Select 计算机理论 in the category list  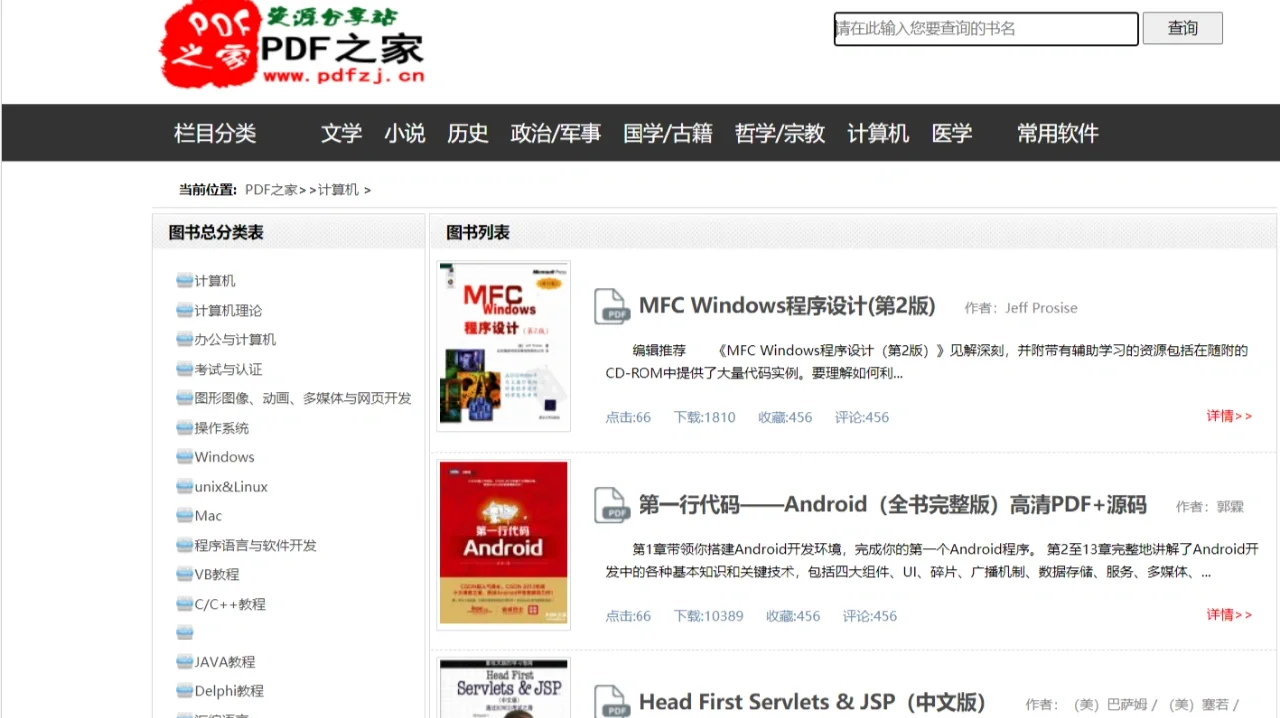(228, 310)
